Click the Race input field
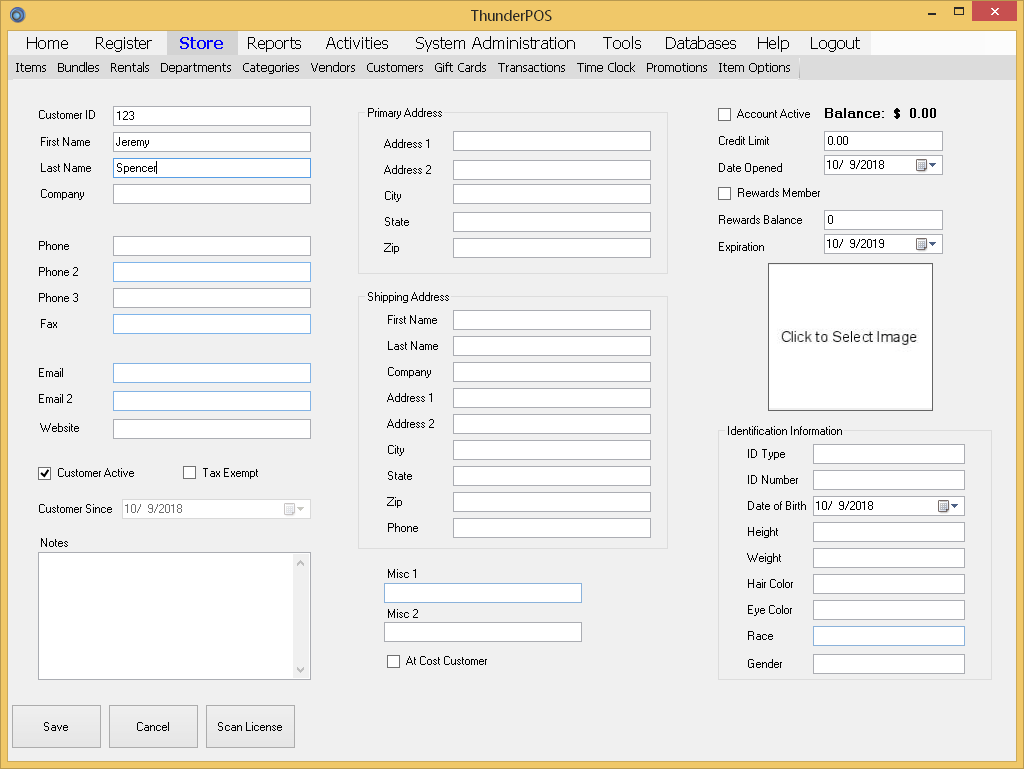 coord(889,636)
